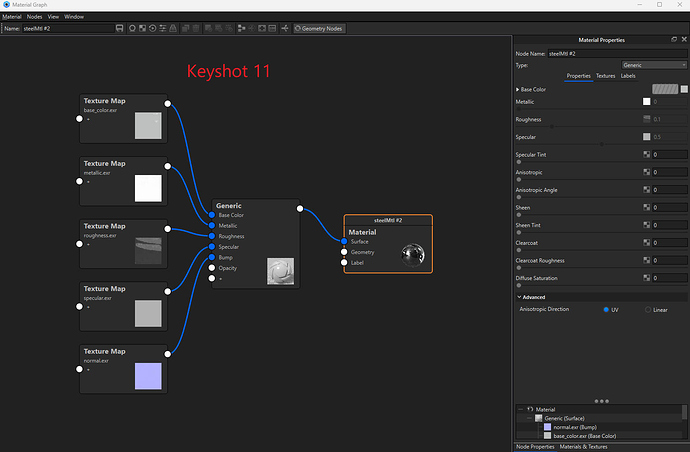Viewport: 690px width, 452px height.
Task: Select normal.exr (Bump) in the tree
Action: pos(575,427)
